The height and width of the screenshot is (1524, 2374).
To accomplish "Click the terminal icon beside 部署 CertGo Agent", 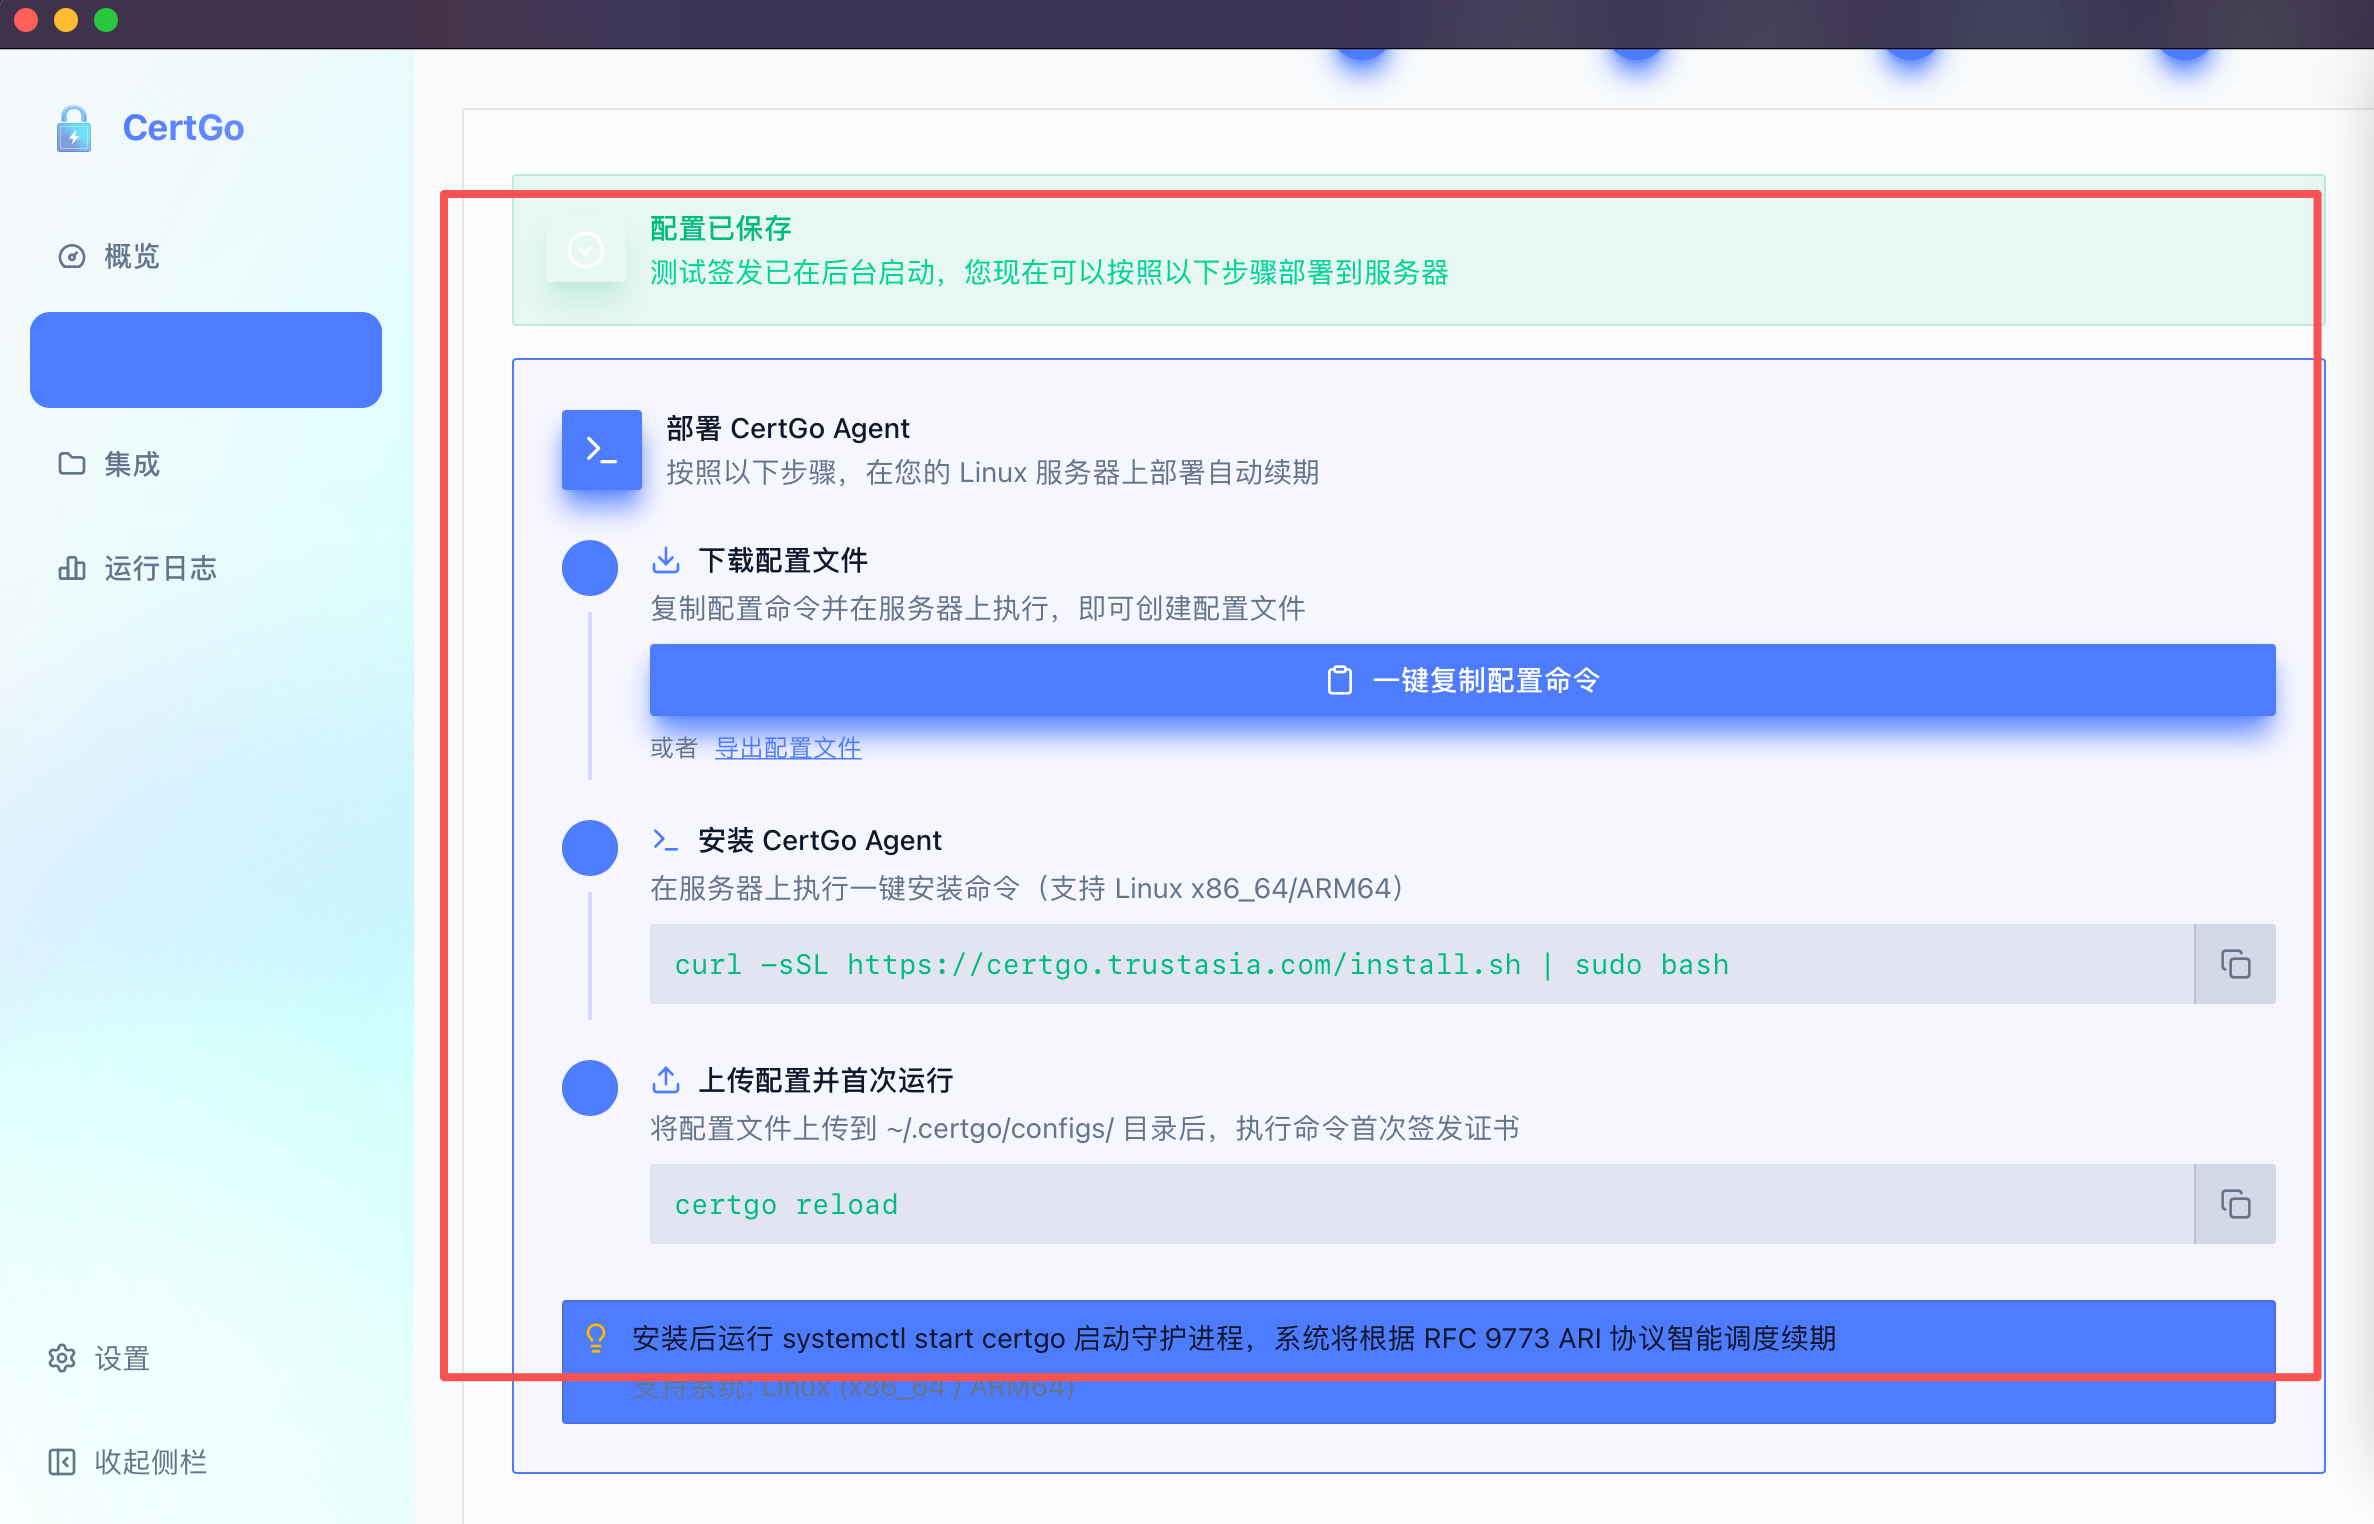I will click(602, 450).
